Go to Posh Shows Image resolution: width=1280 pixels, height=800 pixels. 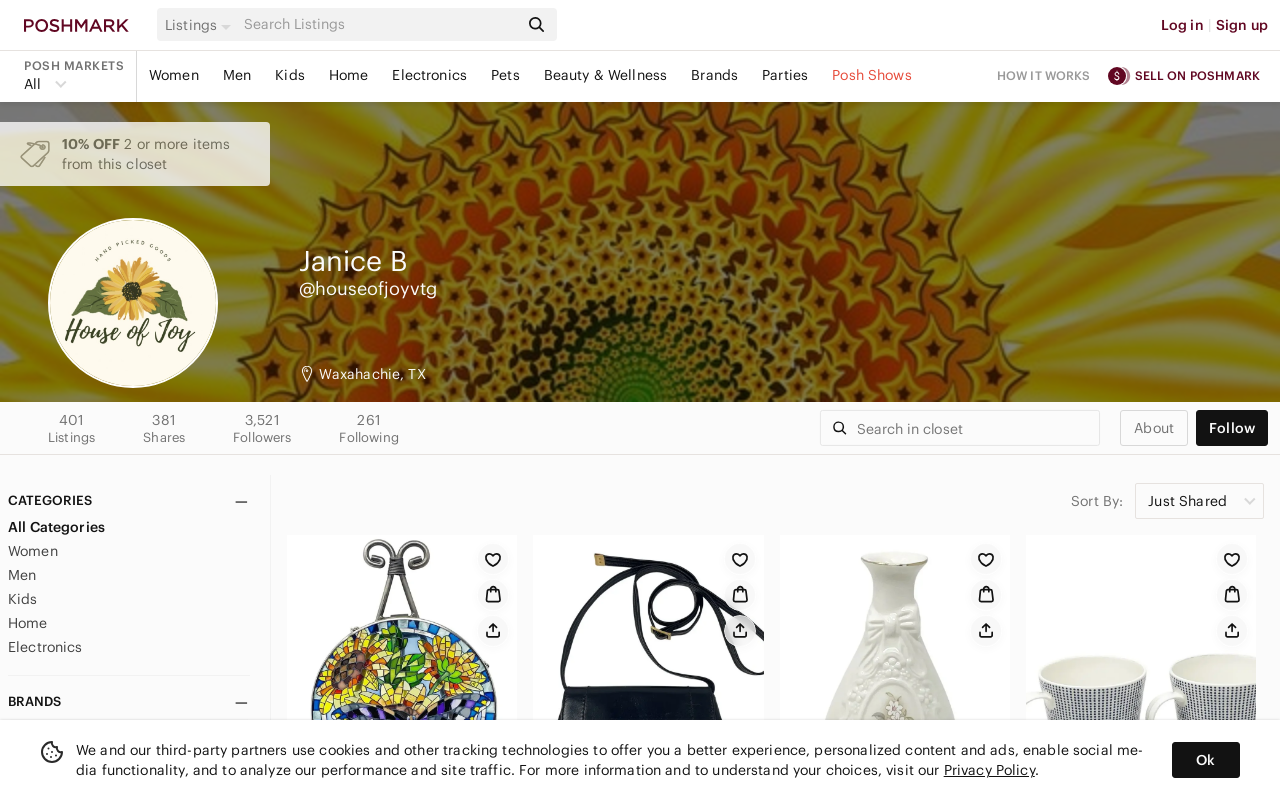(x=872, y=75)
